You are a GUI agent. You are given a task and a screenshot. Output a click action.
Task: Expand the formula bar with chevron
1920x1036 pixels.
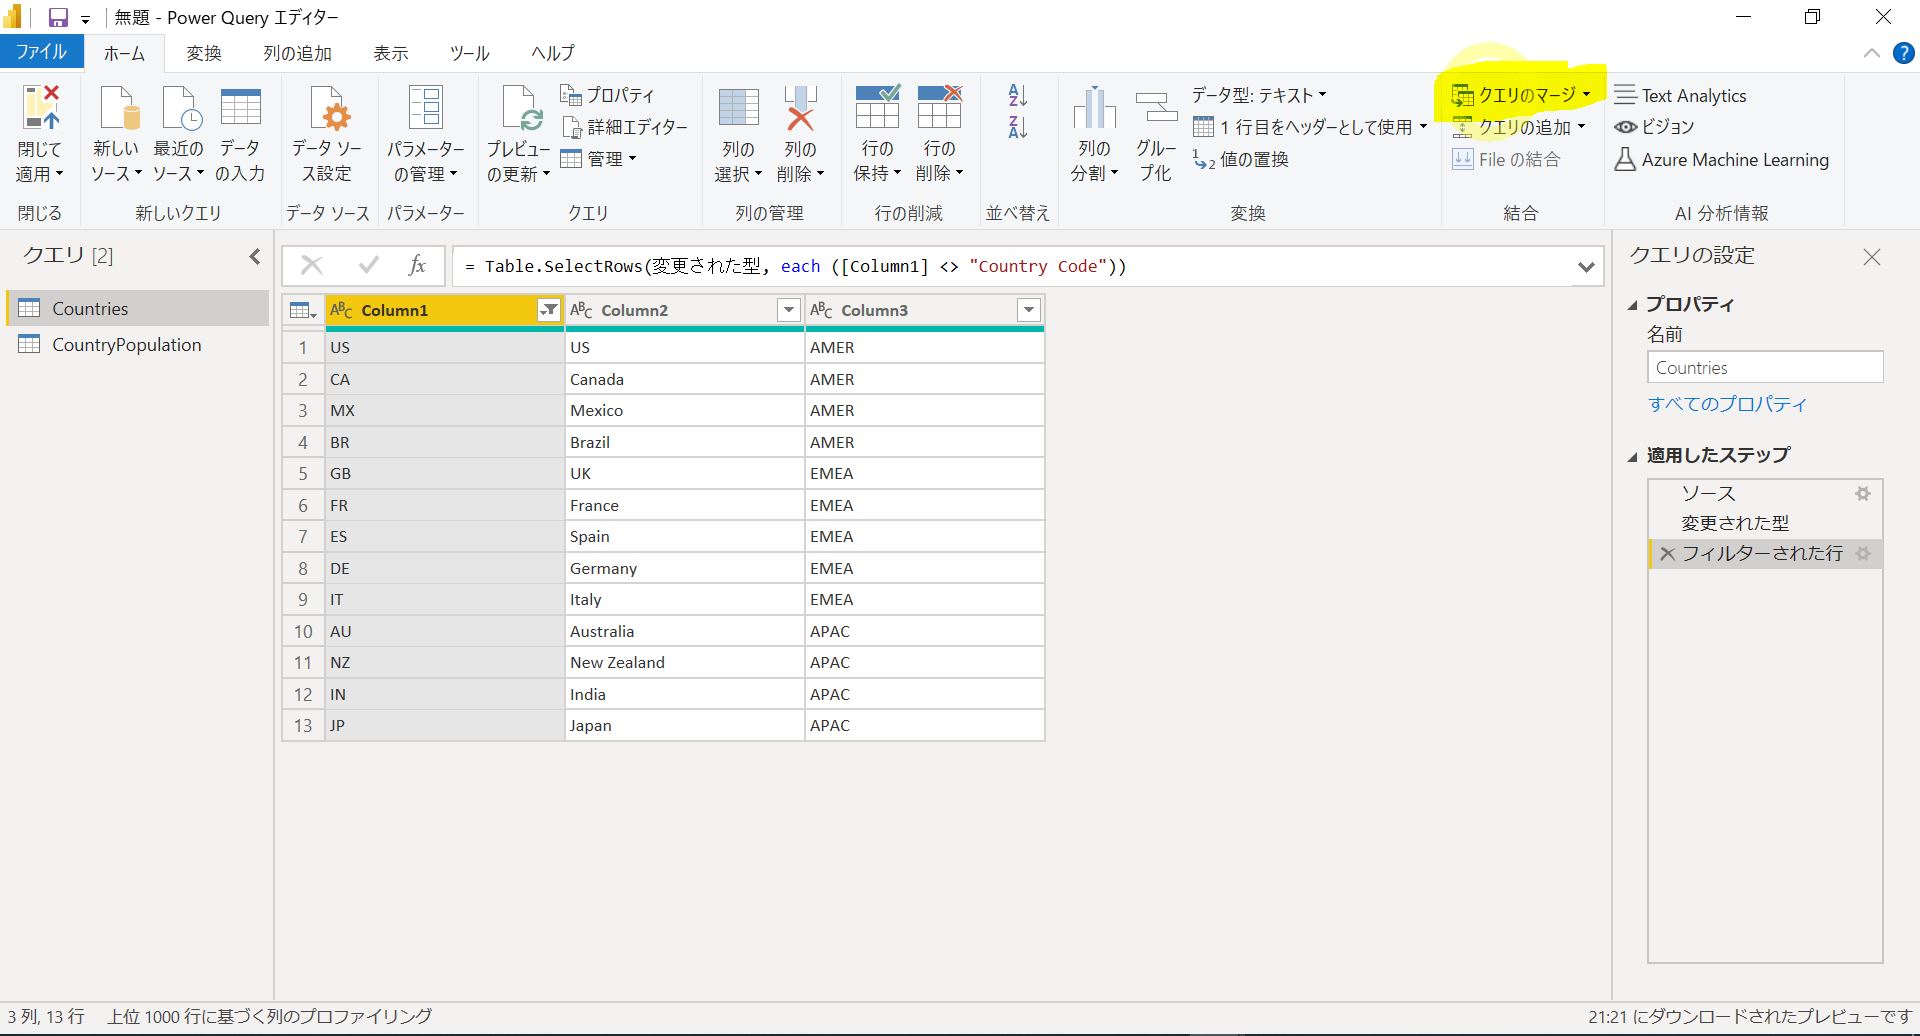[x=1586, y=266]
